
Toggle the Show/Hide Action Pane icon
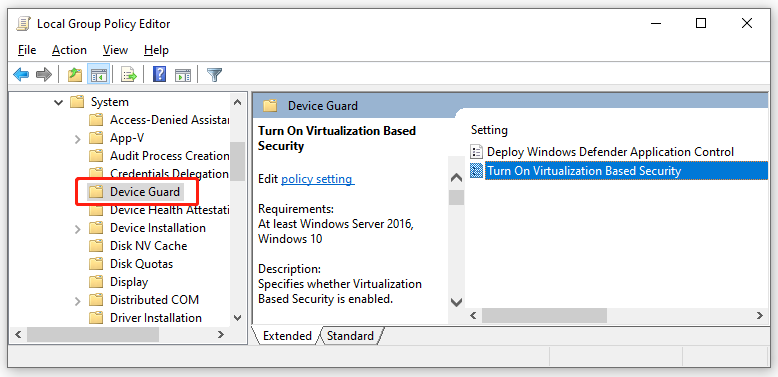(x=183, y=75)
